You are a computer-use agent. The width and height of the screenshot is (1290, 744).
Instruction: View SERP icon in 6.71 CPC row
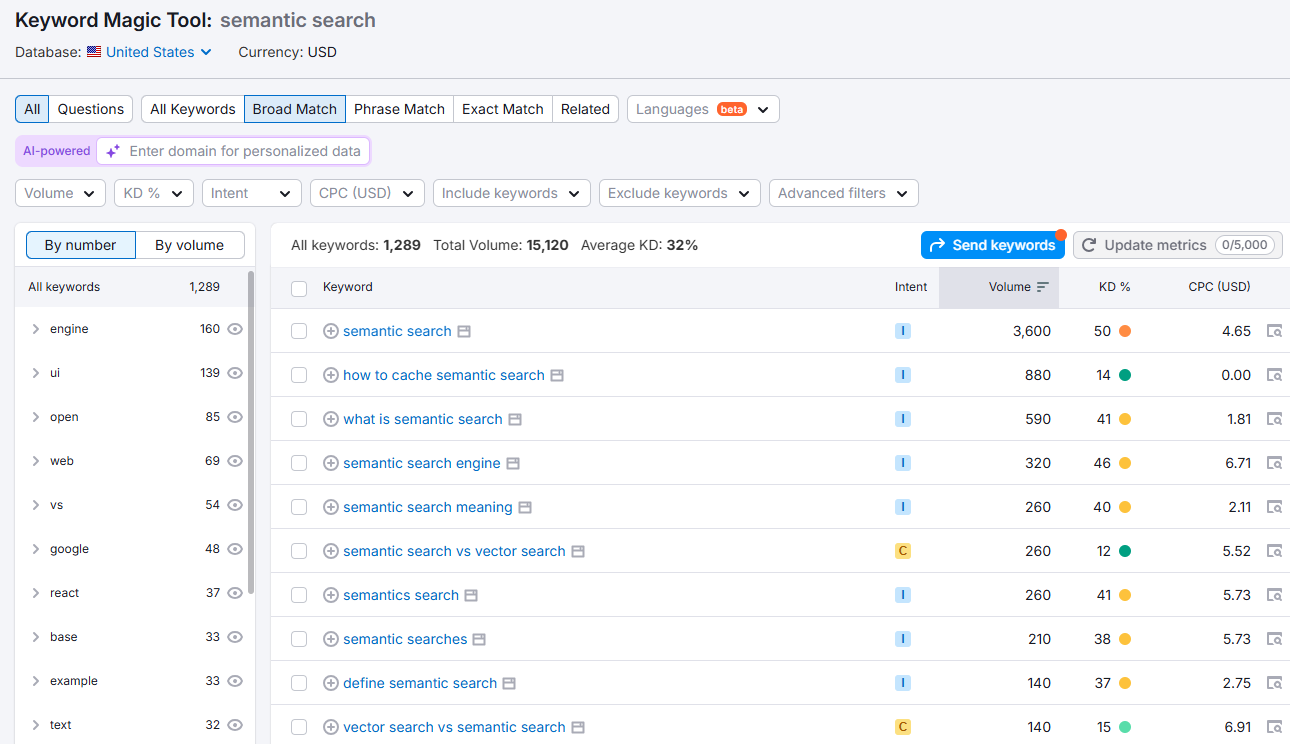[x=1274, y=463]
